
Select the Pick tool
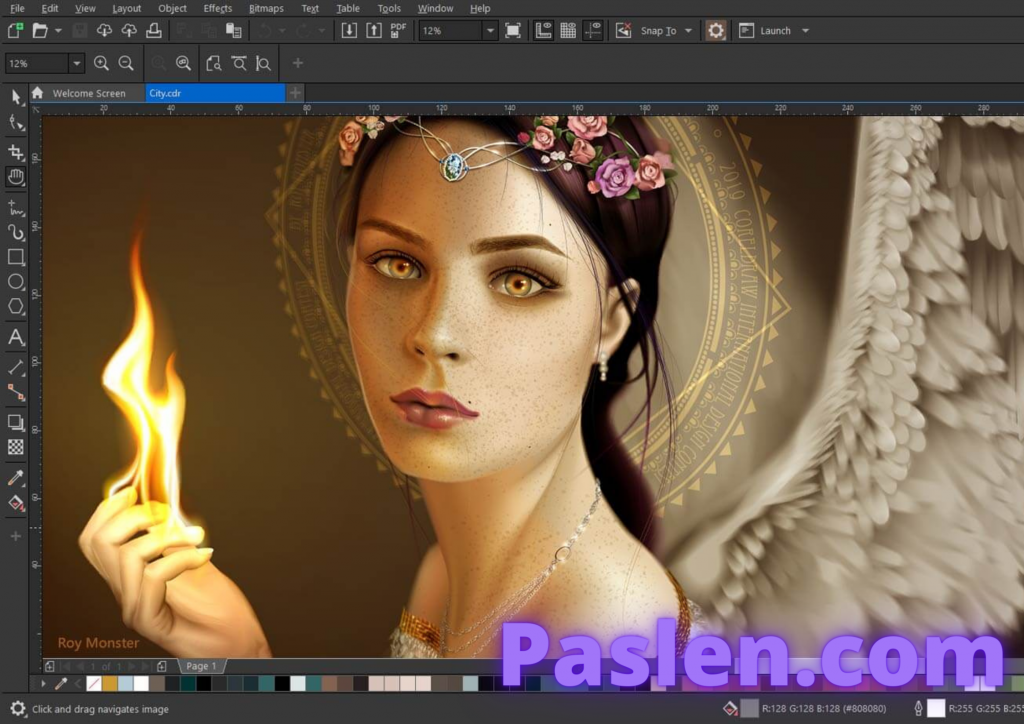click(x=16, y=97)
